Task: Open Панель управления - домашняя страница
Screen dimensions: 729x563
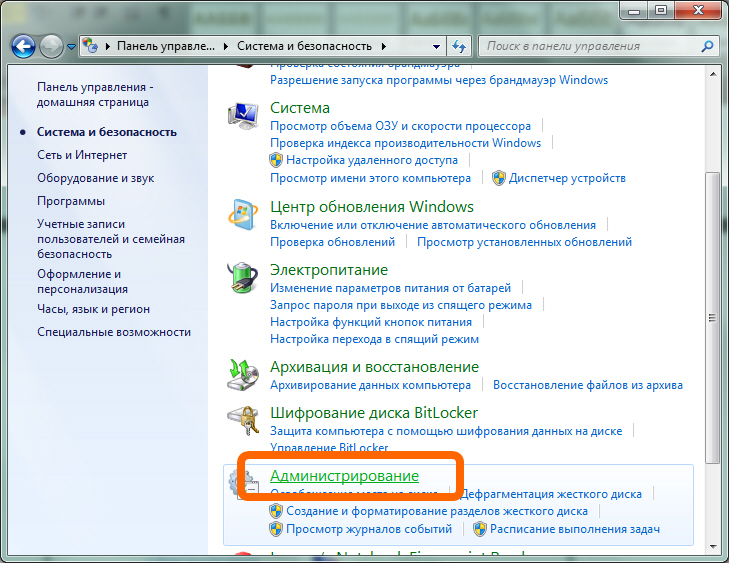Action: (x=95, y=94)
